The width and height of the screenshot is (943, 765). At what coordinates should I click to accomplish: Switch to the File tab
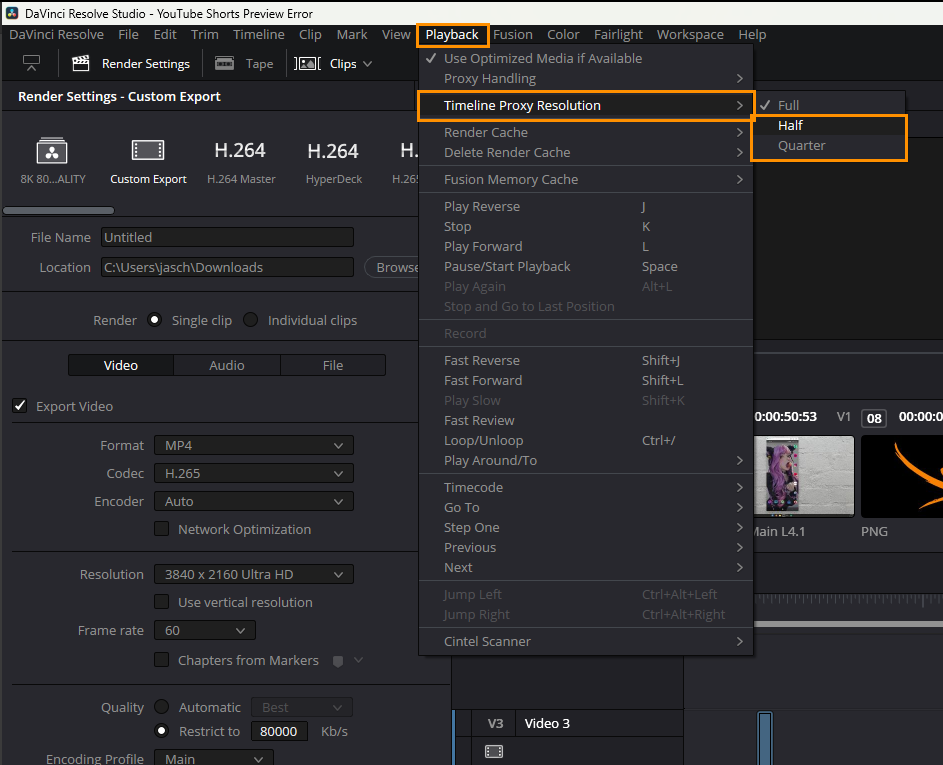point(333,365)
